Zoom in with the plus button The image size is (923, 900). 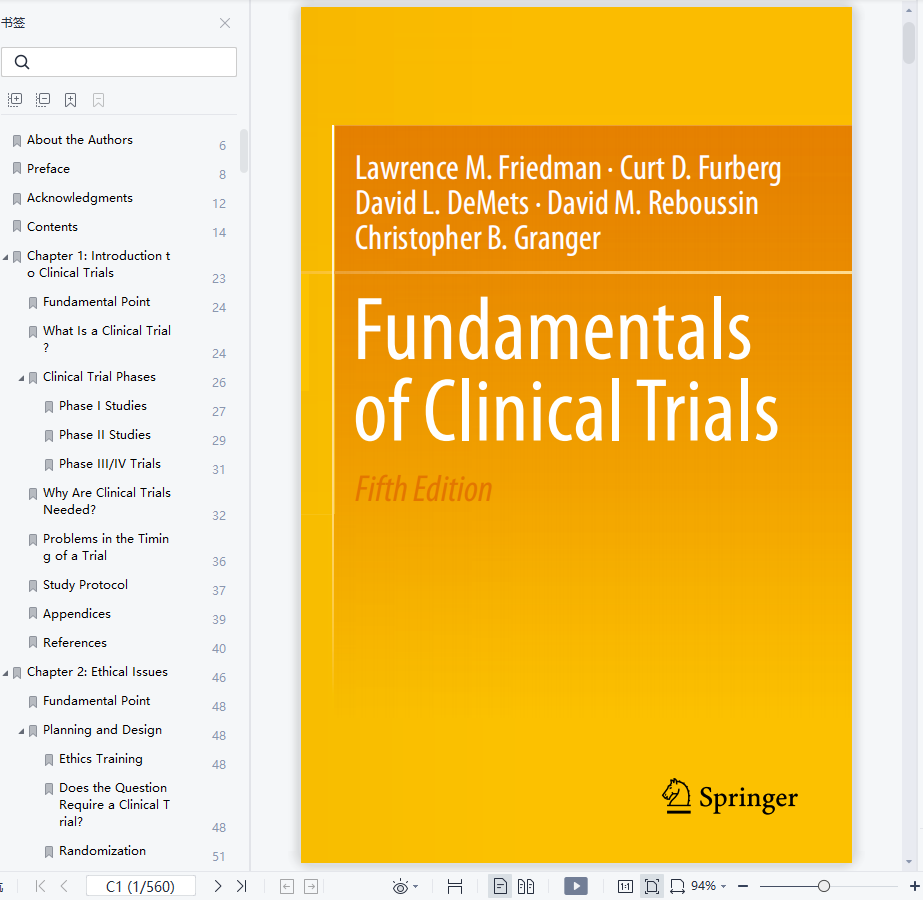point(914,886)
